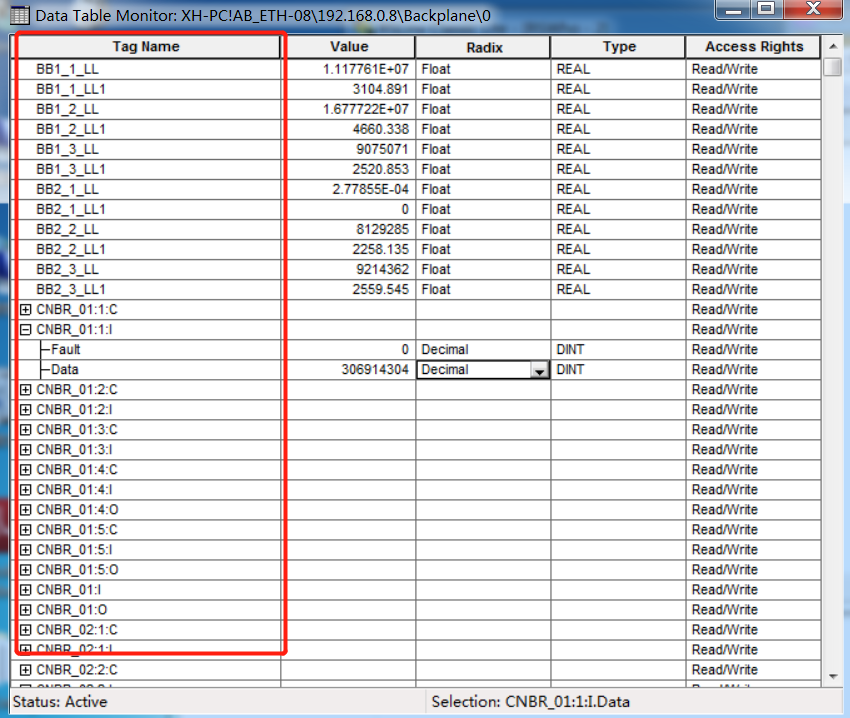The image size is (850, 718).
Task: Click the Type column header
Action: [x=618, y=47]
